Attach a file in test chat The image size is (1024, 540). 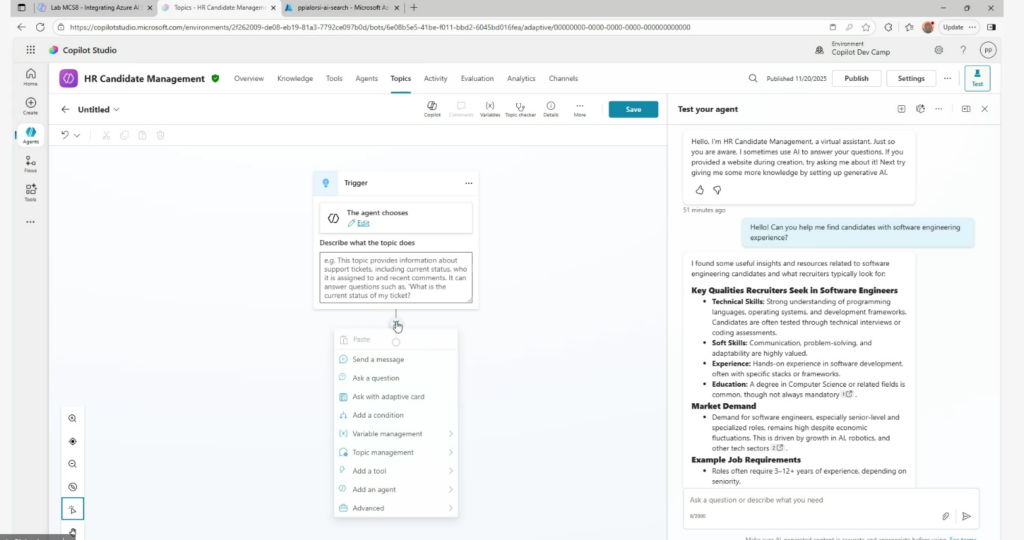[x=945, y=516]
